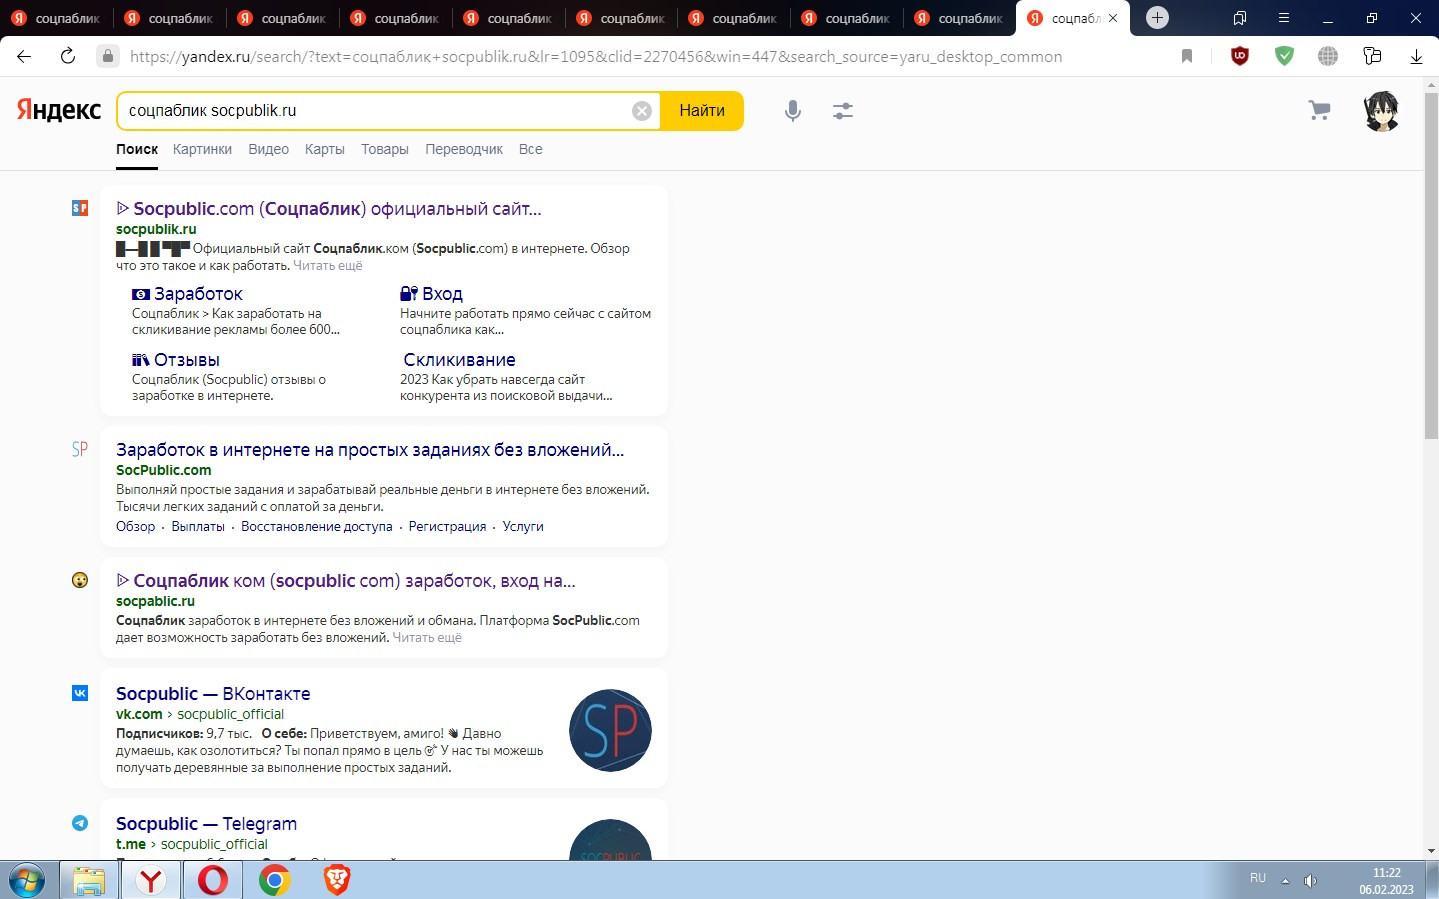Screen dimensions: 1439x899
Task: Switch input language RU indicator
Action: tap(1258, 878)
